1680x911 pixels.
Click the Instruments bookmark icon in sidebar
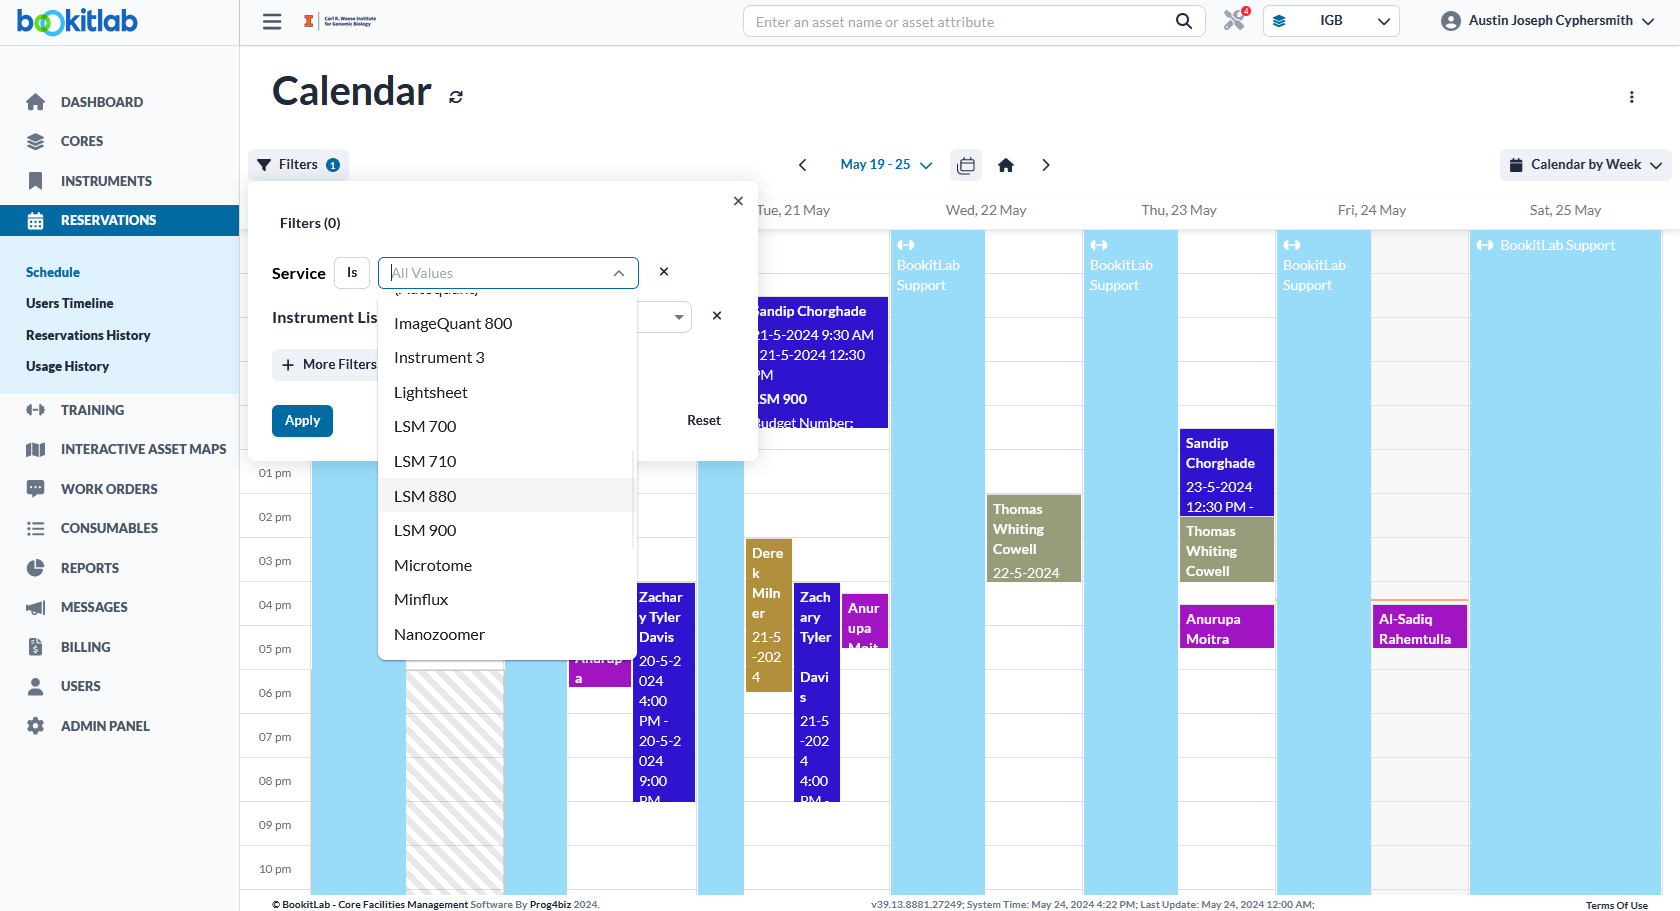36,181
